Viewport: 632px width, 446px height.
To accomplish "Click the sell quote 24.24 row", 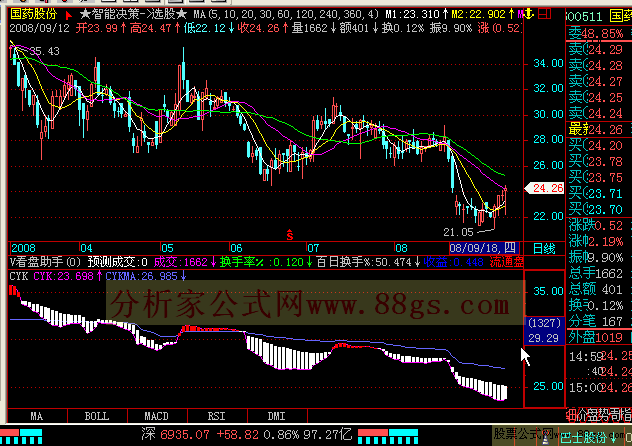I will click(599, 114).
